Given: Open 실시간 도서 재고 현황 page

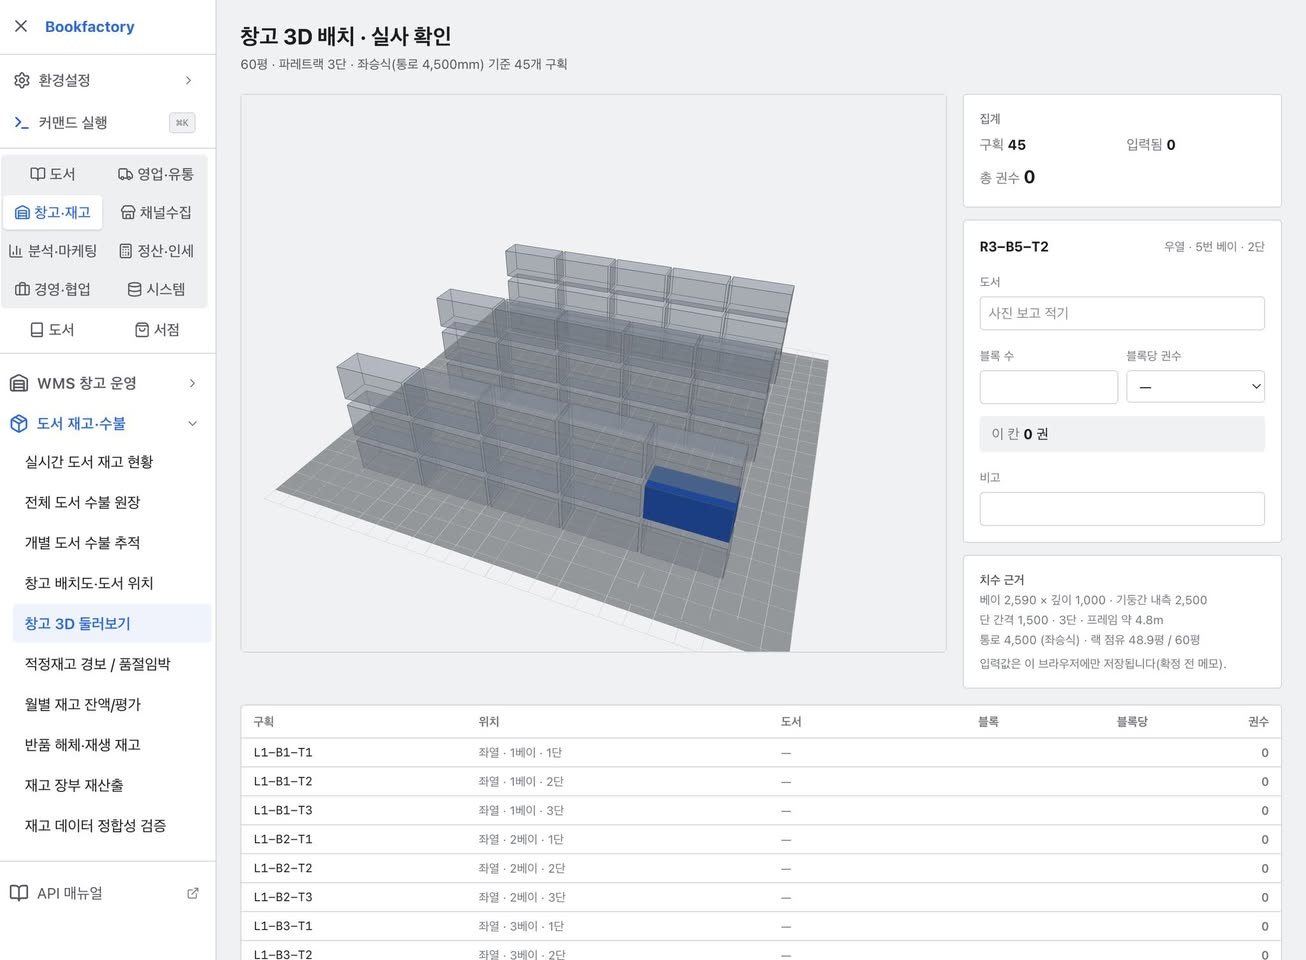Looking at the screenshot, I should pos(89,462).
